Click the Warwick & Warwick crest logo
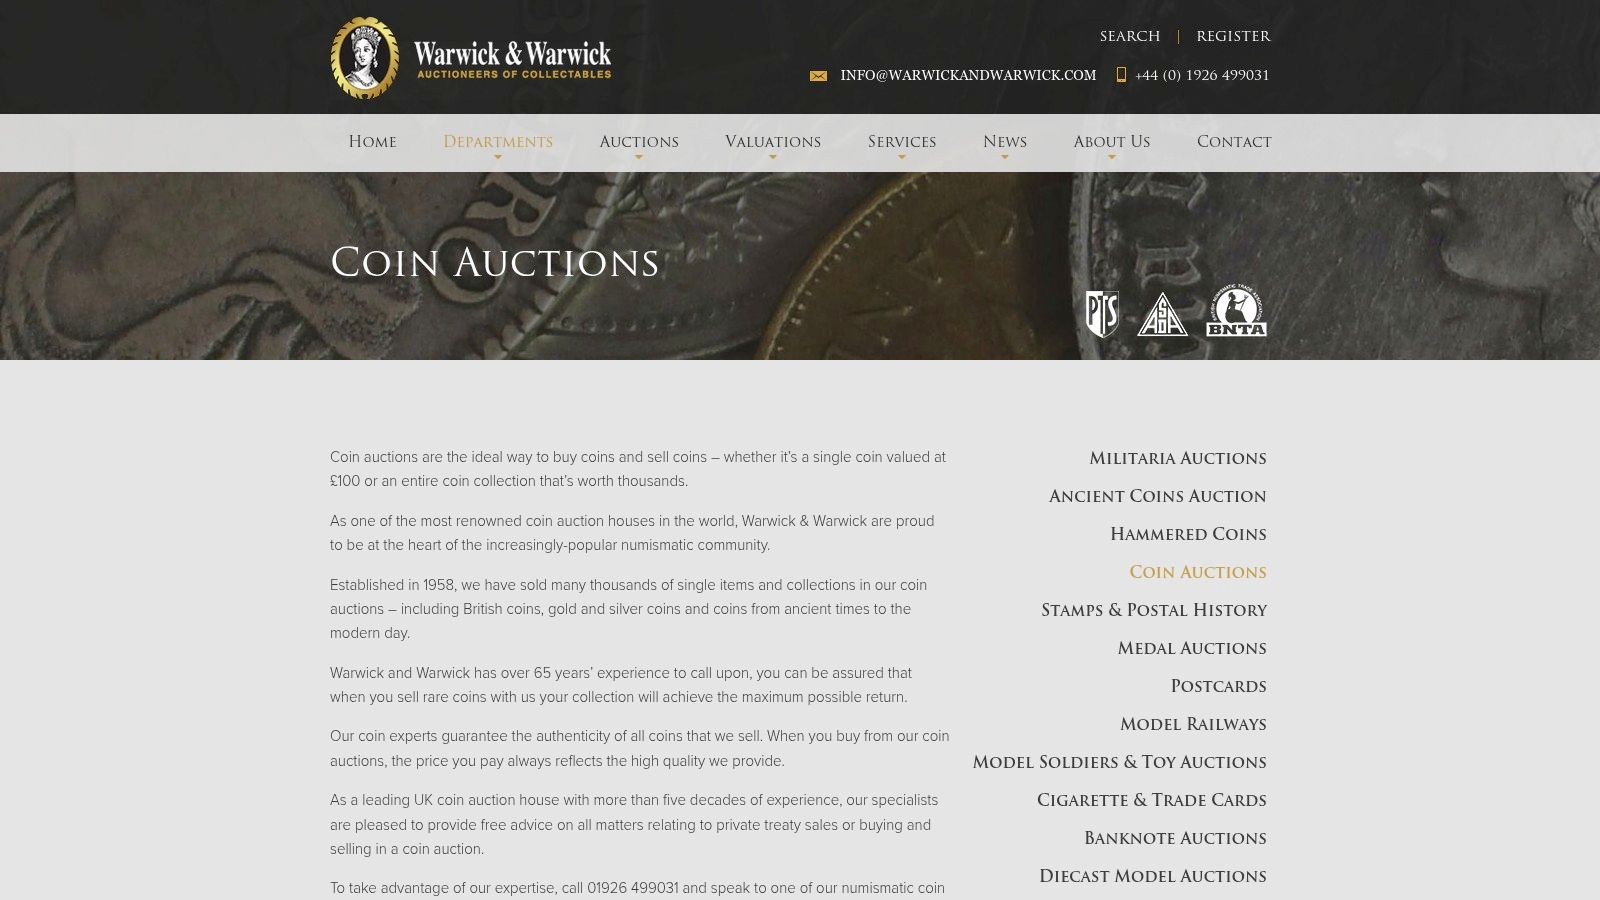The image size is (1600, 900). tap(365, 58)
